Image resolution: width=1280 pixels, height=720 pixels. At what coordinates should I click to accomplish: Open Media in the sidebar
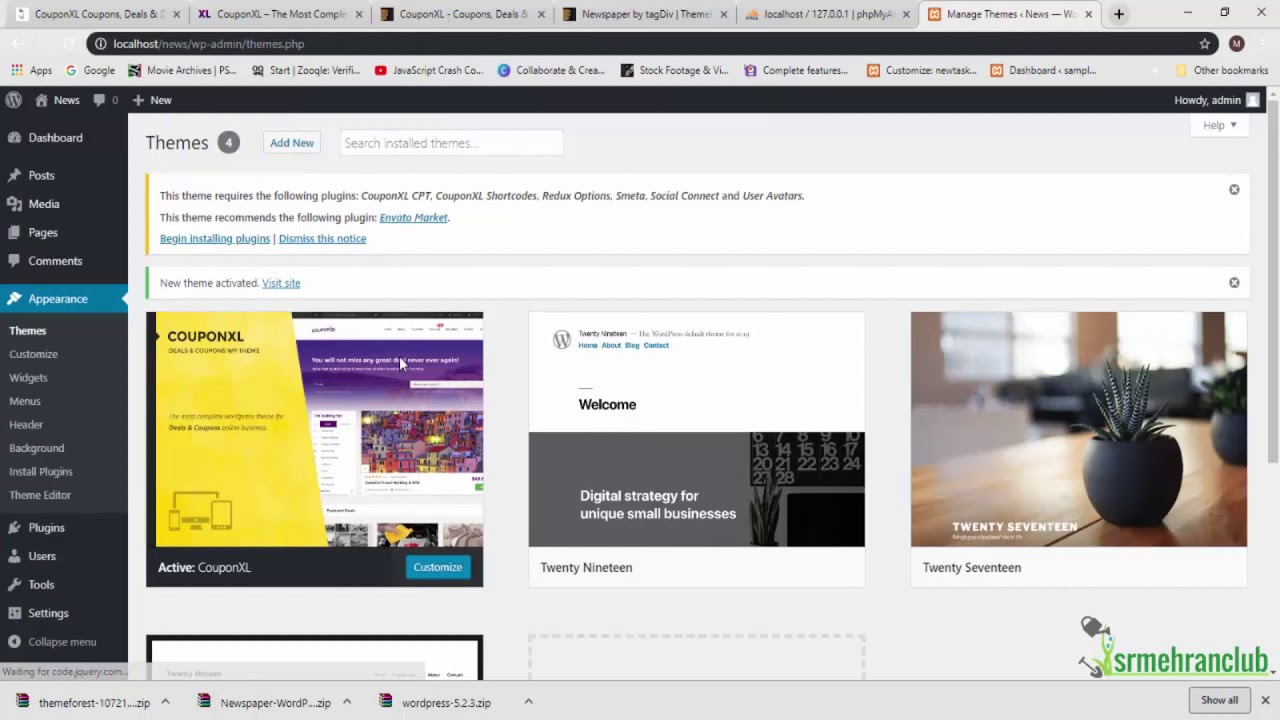coord(64,204)
